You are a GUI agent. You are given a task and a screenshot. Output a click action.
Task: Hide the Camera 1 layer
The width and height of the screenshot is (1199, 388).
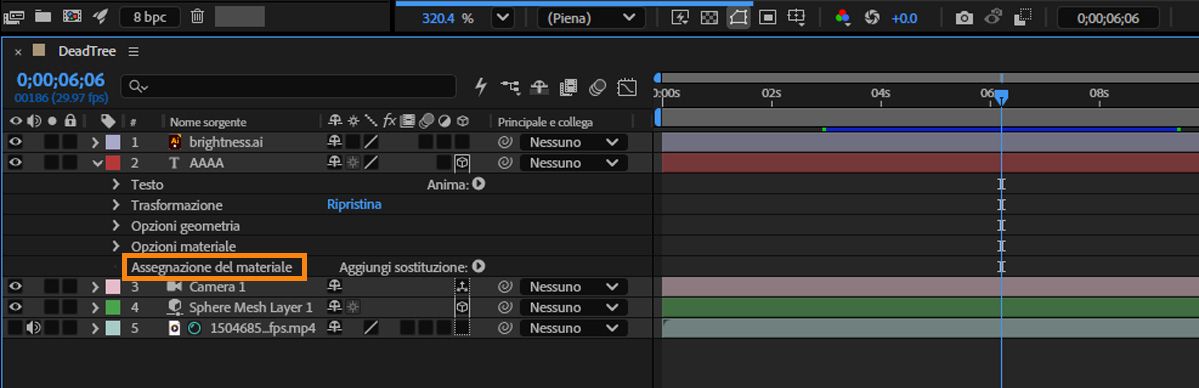pyautogui.click(x=15, y=286)
